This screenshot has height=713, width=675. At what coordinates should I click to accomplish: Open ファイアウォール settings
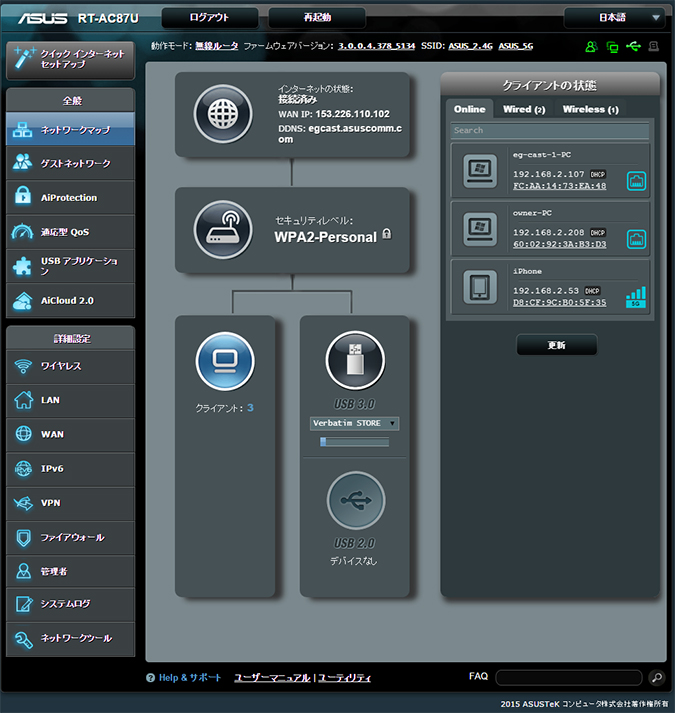click(71, 537)
